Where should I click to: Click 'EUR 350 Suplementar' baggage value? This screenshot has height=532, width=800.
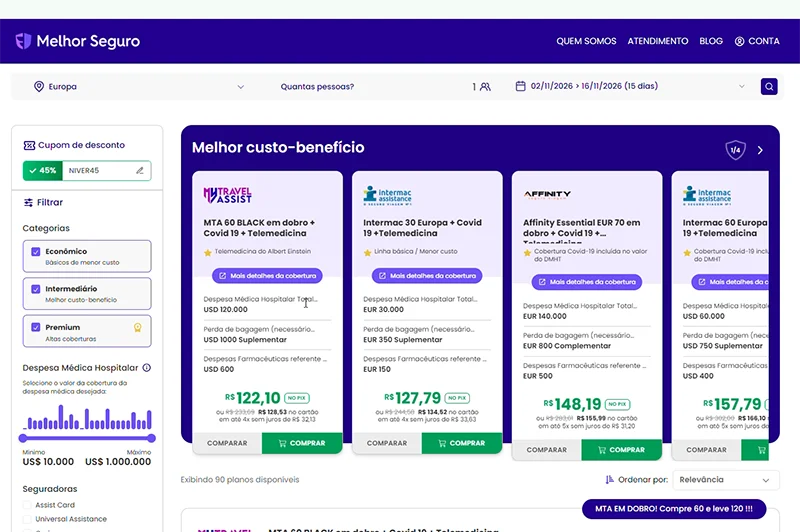tap(403, 340)
